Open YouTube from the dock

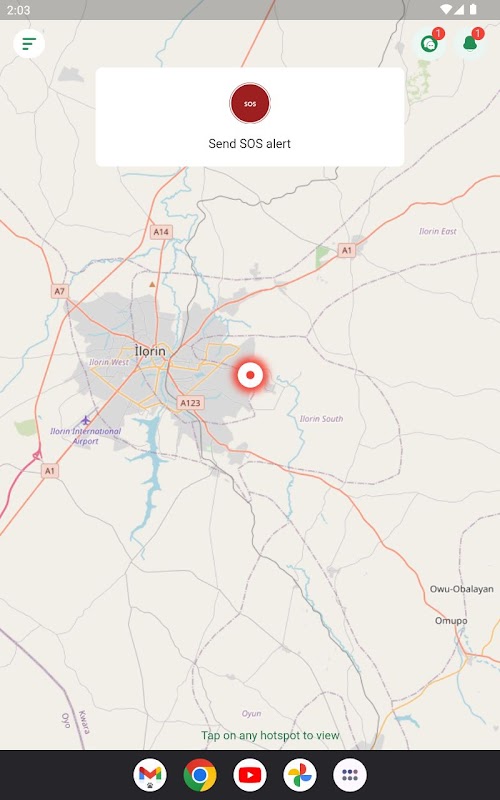(x=250, y=775)
